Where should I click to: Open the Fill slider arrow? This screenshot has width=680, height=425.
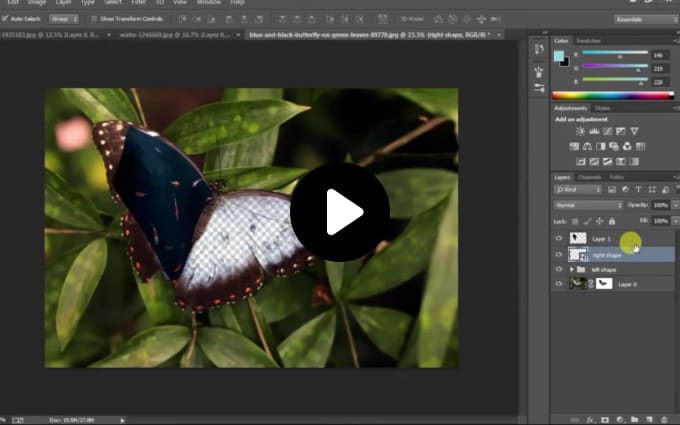coord(675,221)
